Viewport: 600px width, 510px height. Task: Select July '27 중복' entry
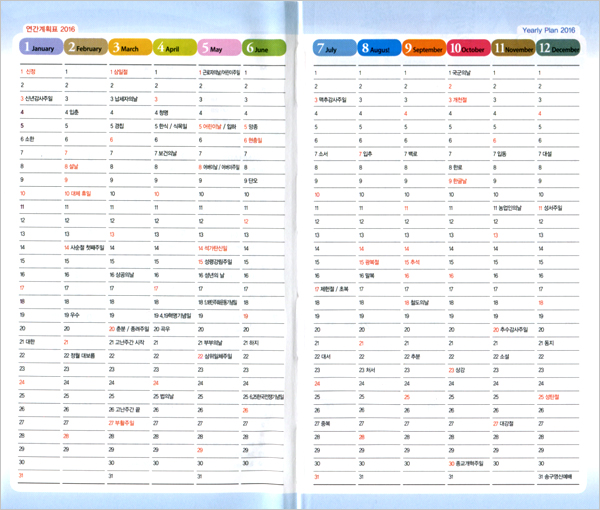coord(323,424)
